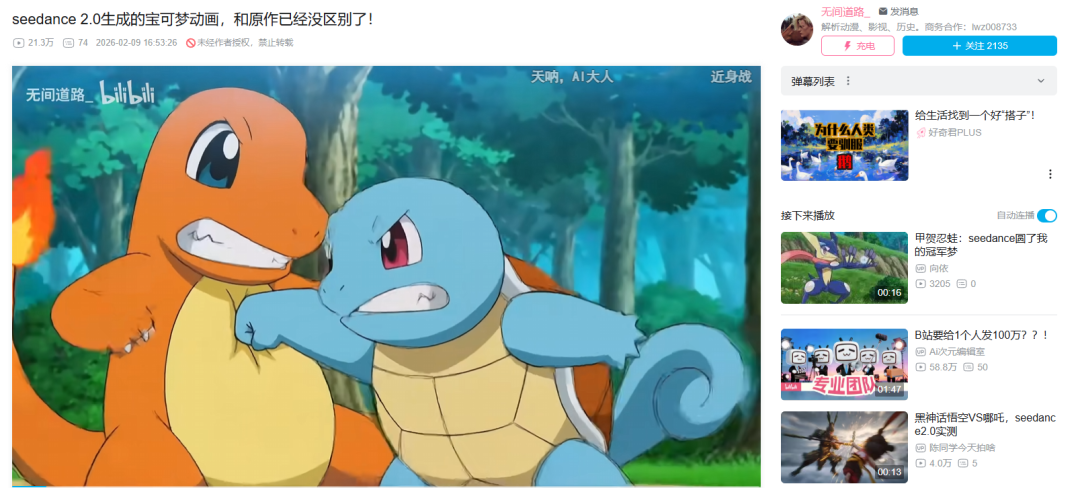Click the play count icon beside 21.3万
Screen dimensions: 1080x488
coord(18,43)
